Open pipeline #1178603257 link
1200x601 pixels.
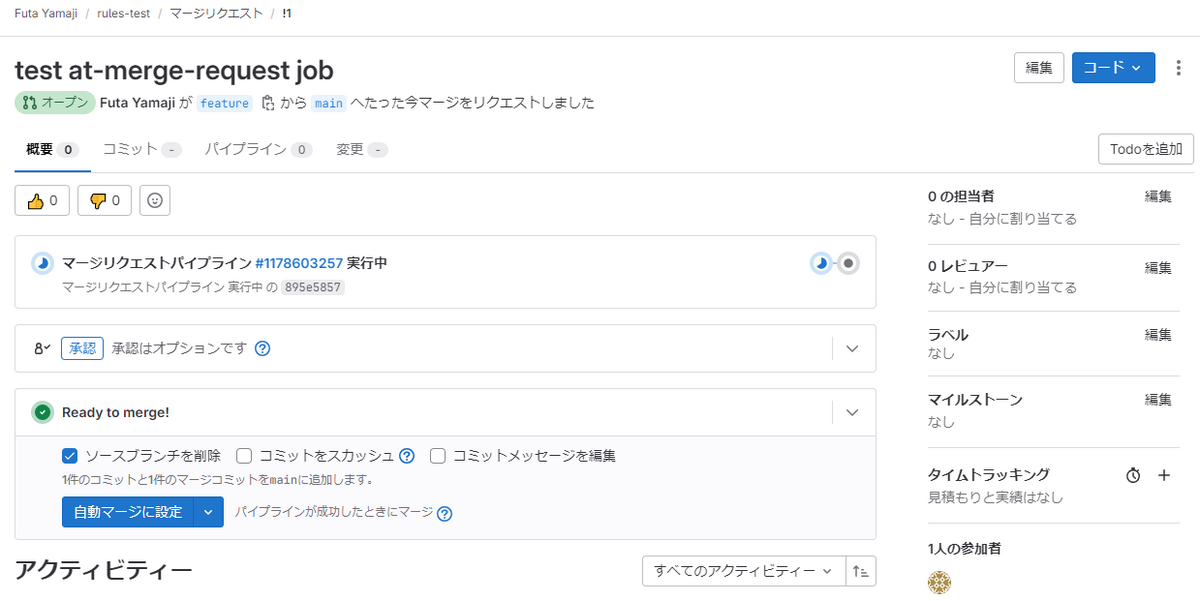(299, 264)
